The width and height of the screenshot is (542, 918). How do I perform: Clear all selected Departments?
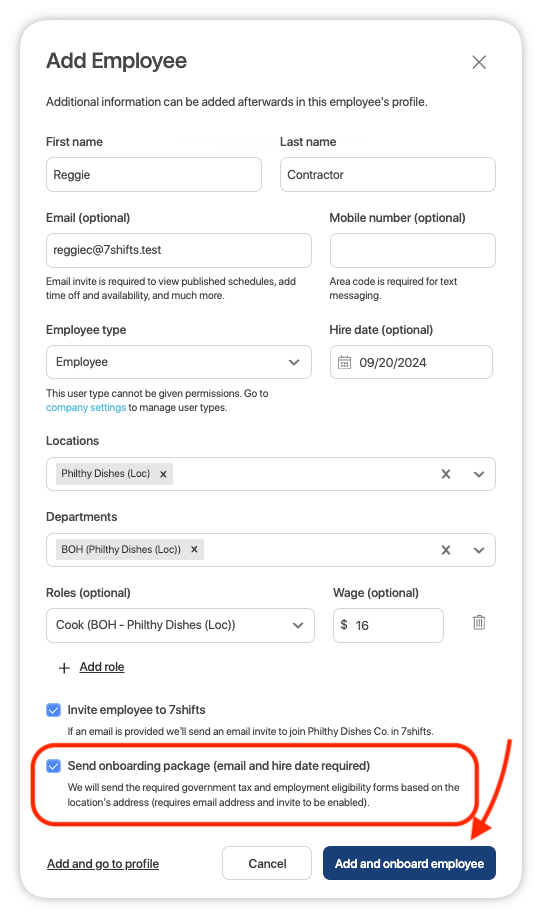click(x=446, y=550)
